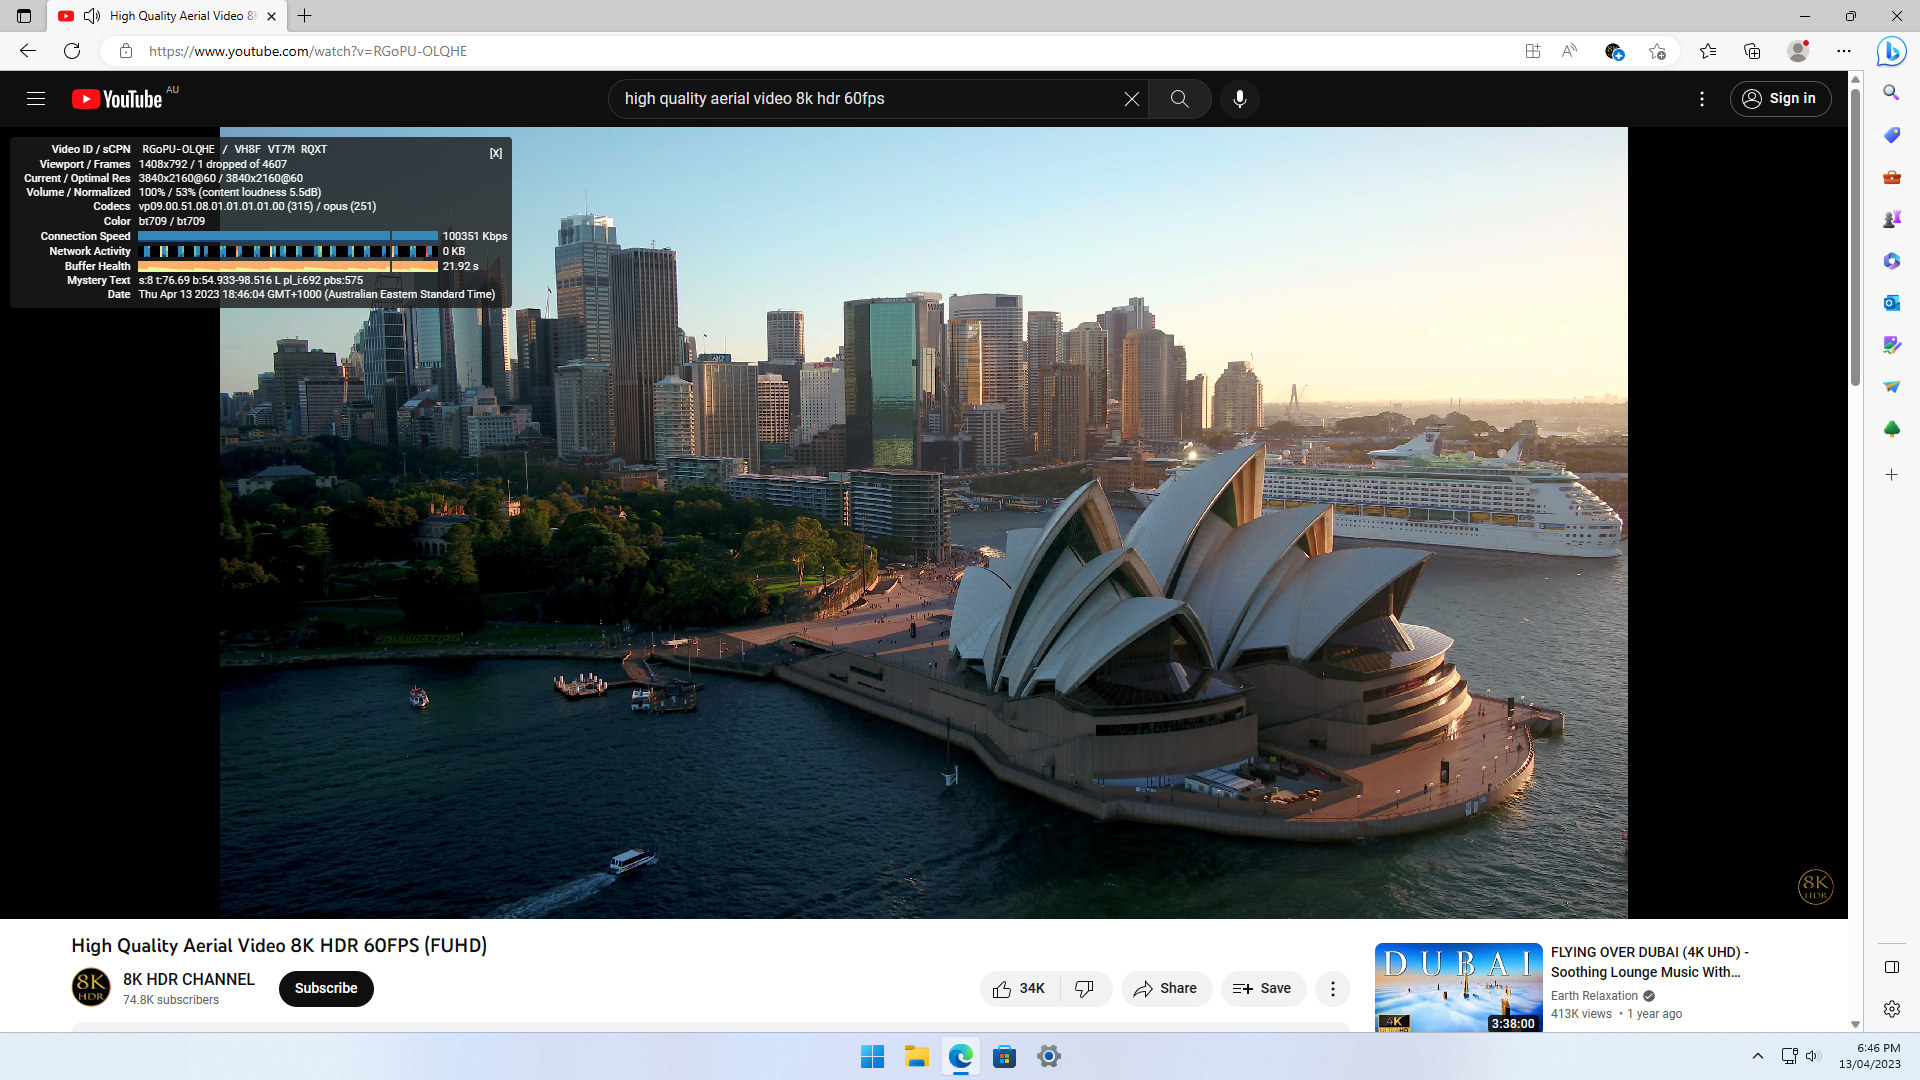Screen dimensions: 1920x1080
Task: Open the apps available icon in address bar
Action: pos(1532,51)
